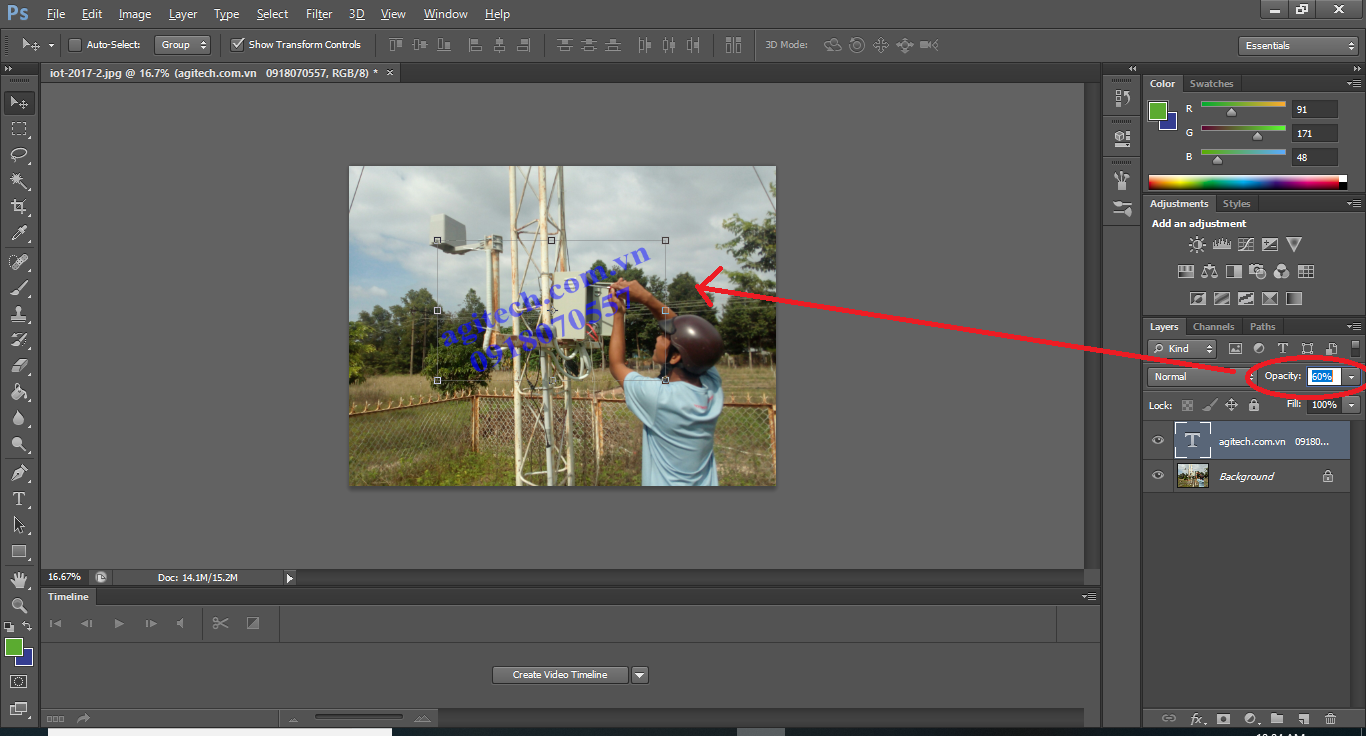
Task: Click the Create Video Timeline button
Action: pos(560,675)
